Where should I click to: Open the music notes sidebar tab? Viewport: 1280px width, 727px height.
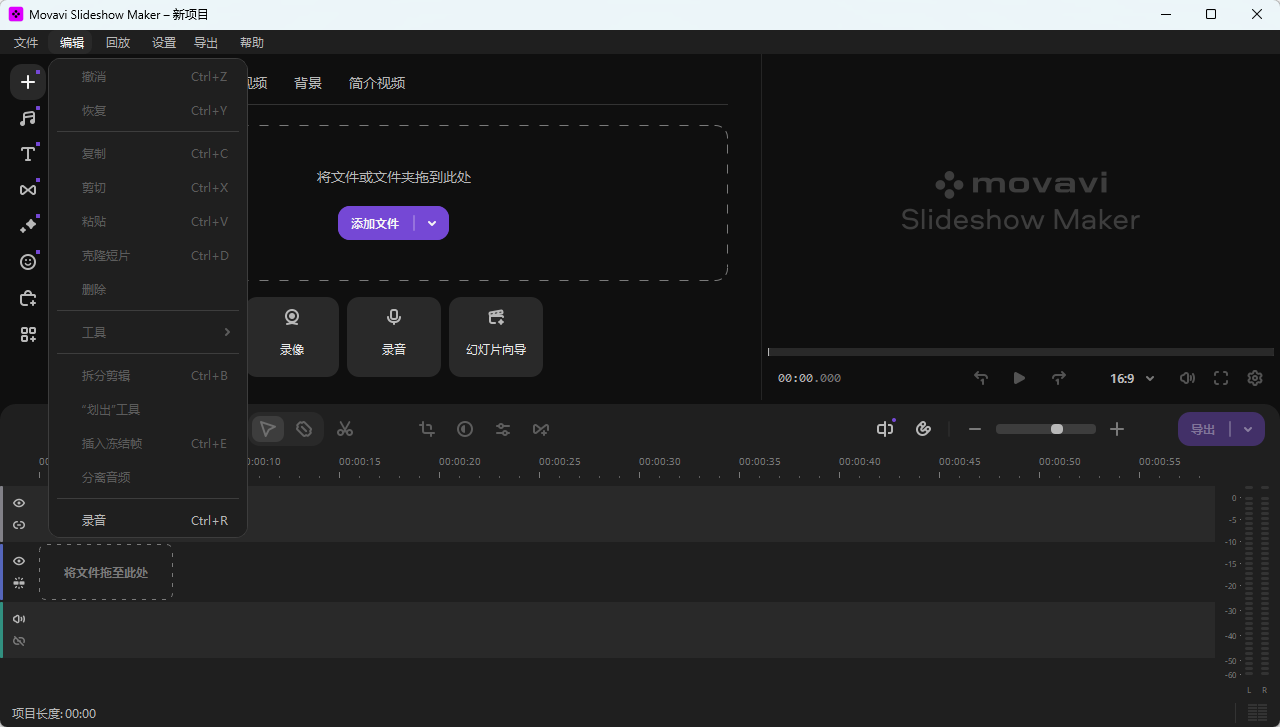point(28,118)
